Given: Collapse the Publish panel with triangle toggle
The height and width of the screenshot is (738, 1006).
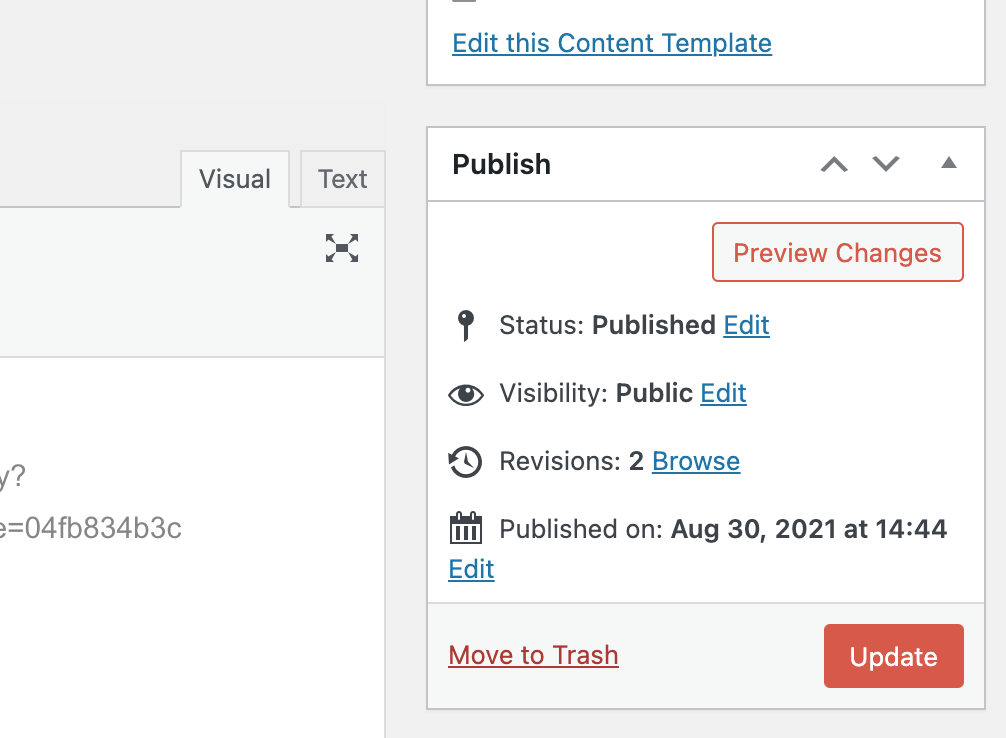Looking at the screenshot, I should (x=949, y=163).
